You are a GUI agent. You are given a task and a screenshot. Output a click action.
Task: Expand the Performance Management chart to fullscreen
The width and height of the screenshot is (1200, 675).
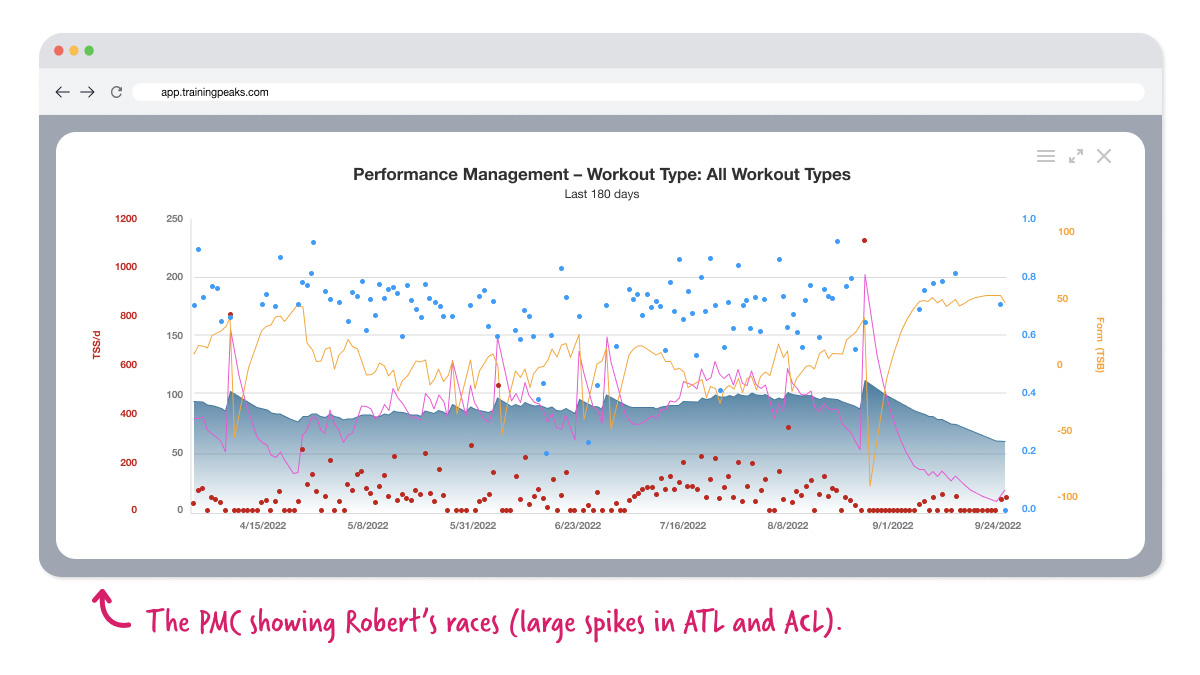point(1075,156)
